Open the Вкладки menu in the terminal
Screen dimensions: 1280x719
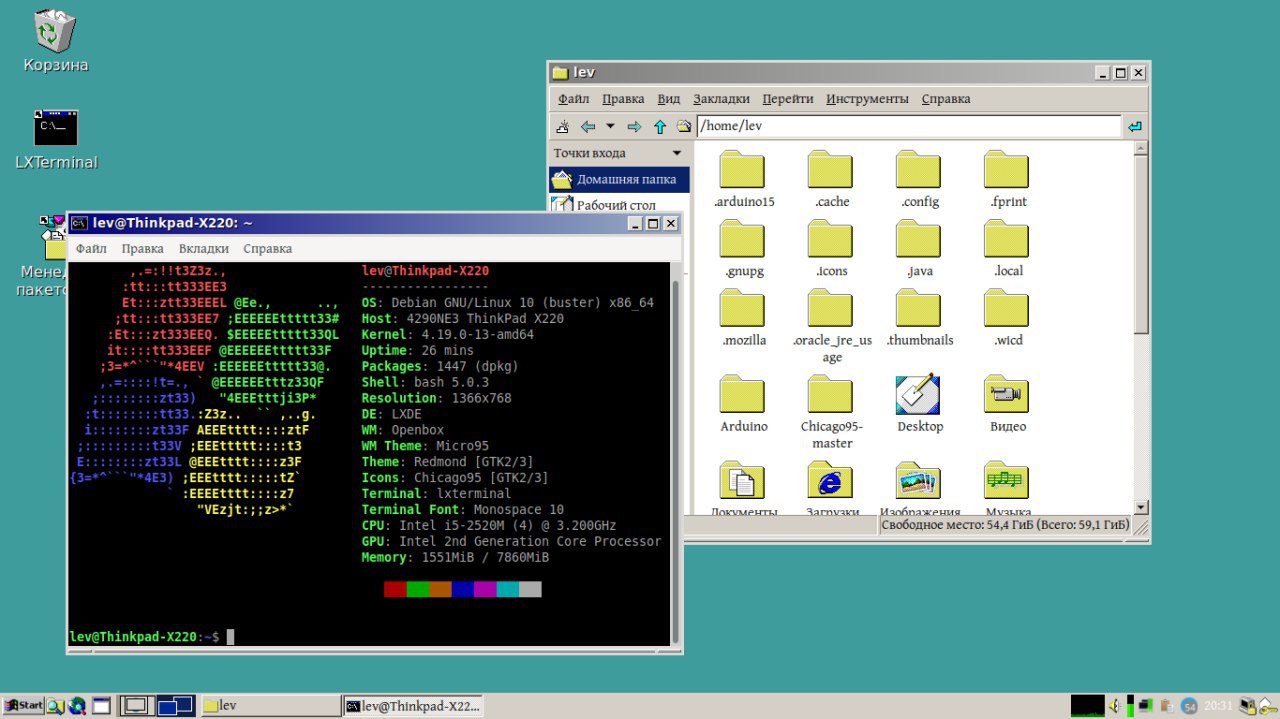pyautogui.click(x=204, y=248)
